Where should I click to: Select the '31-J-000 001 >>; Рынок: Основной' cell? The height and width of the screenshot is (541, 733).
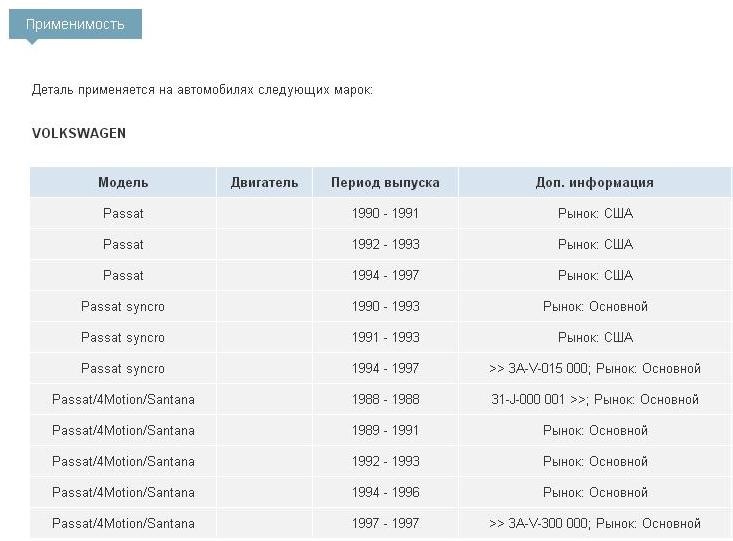595,399
